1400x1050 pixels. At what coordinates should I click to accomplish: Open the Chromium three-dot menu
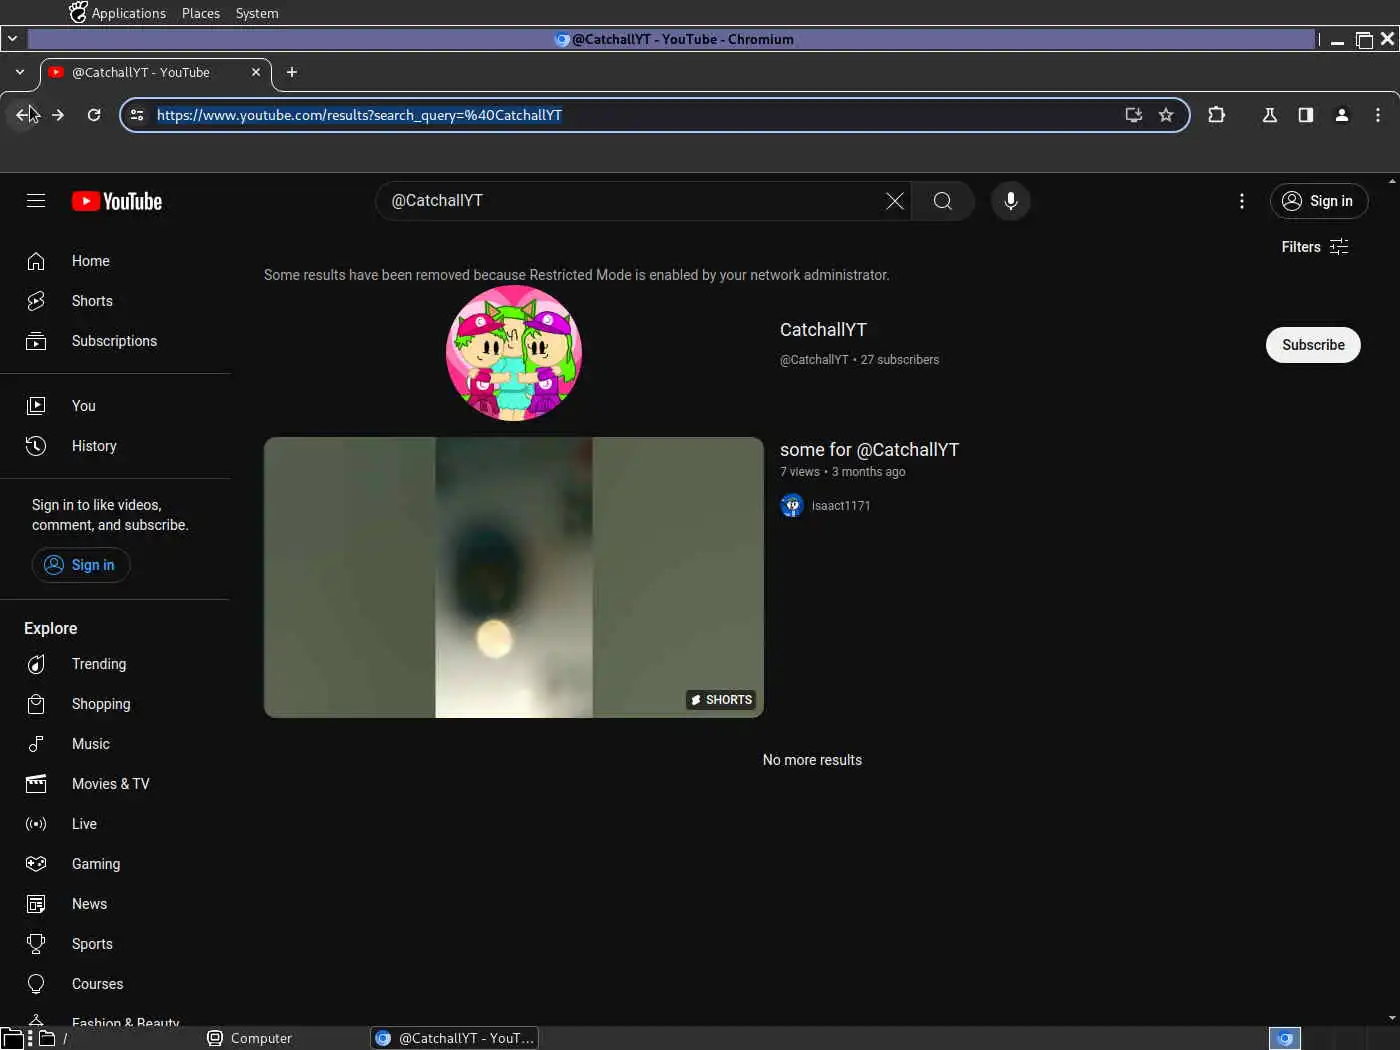click(x=1378, y=115)
